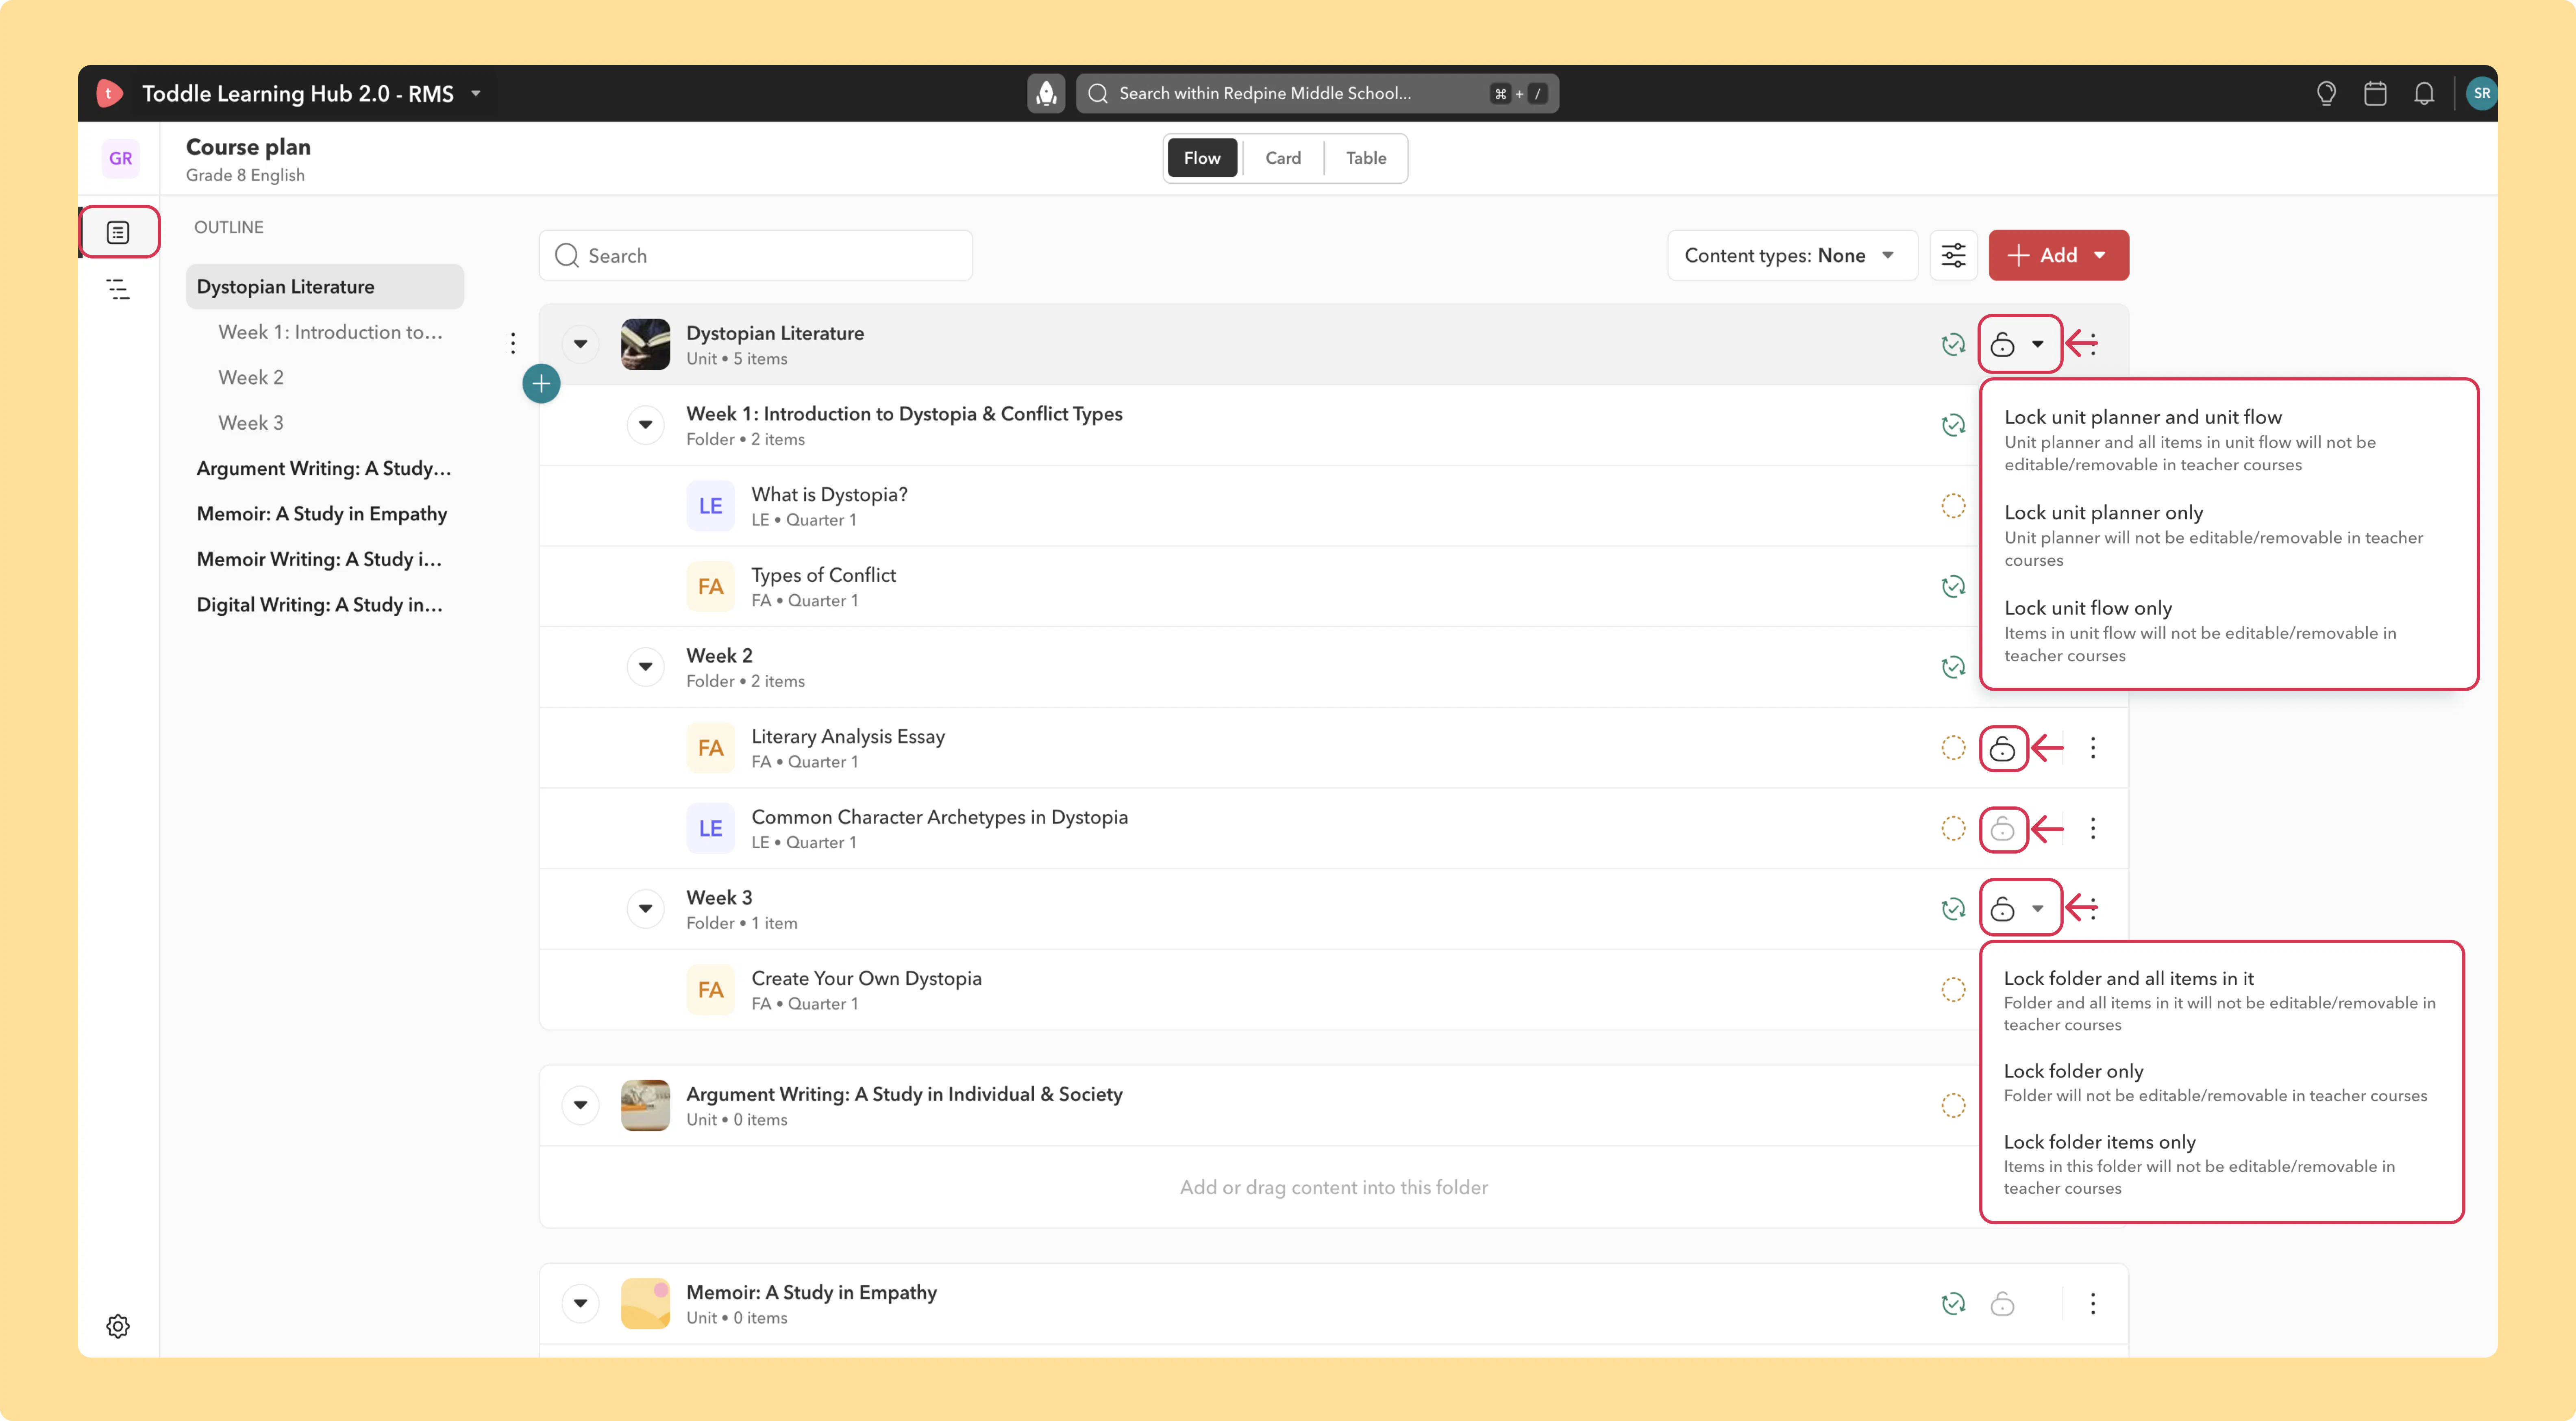Switch to Table view tab
2576x1421 pixels.
pyautogui.click(x=1366, y=158)
